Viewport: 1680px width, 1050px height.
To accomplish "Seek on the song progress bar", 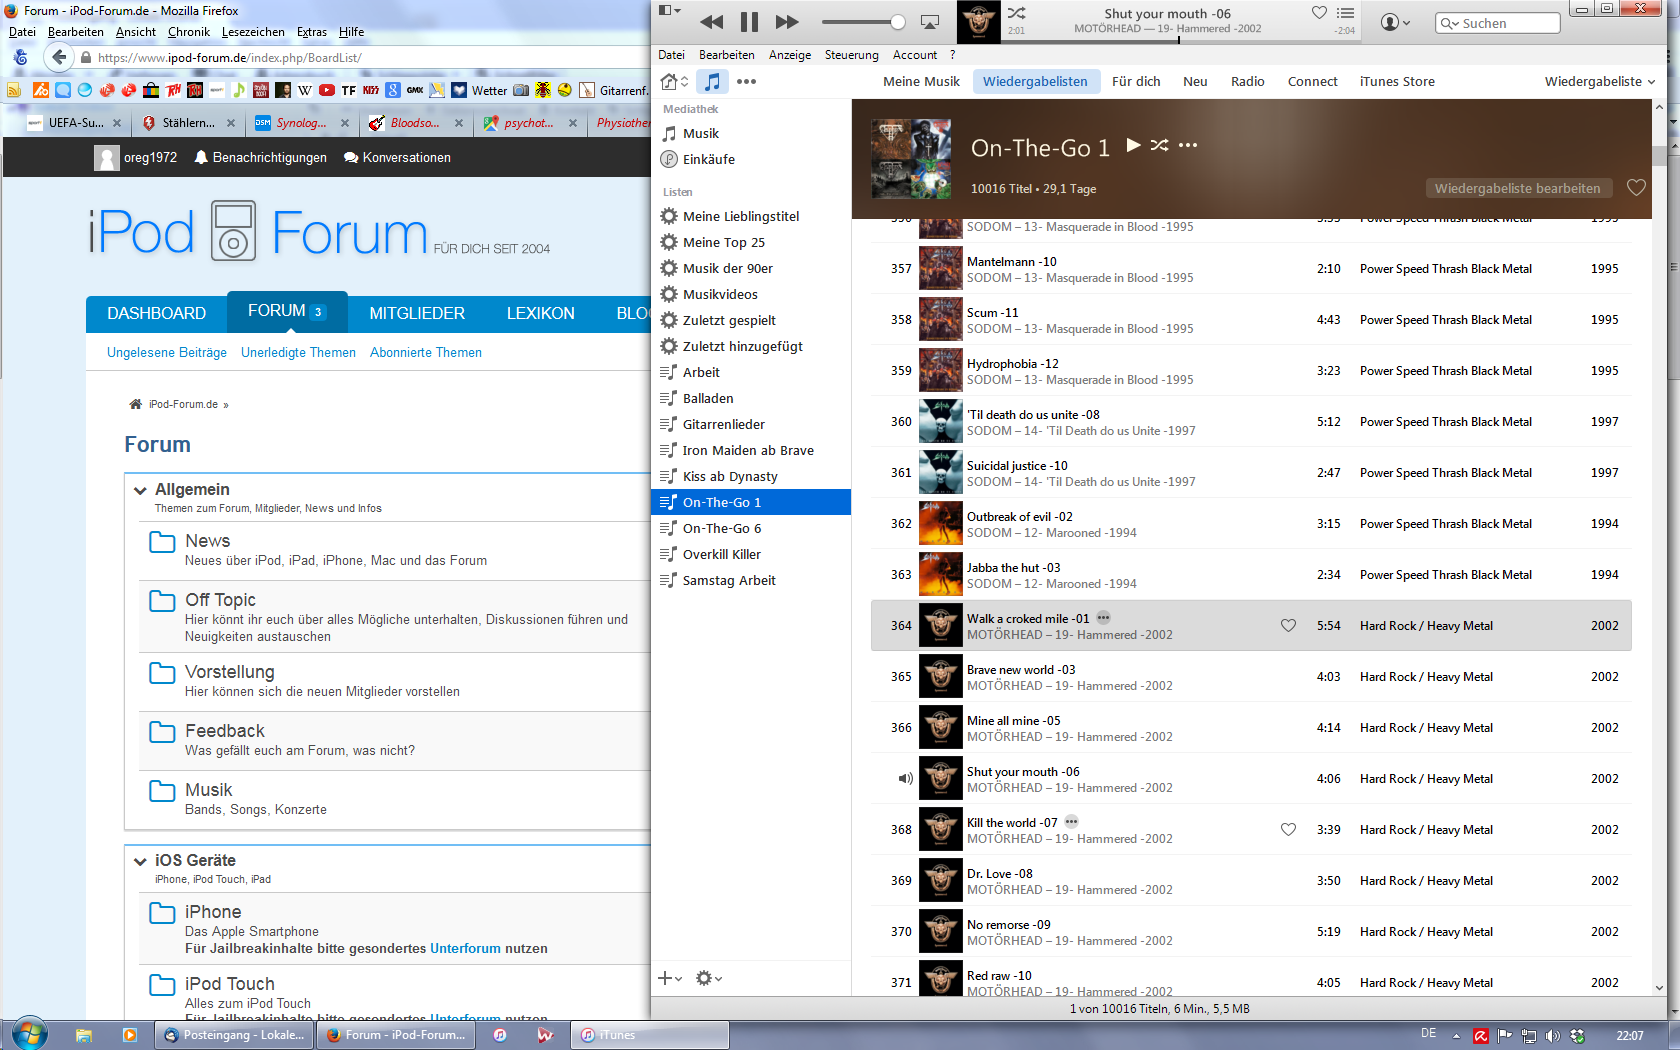I will click(x=1179, y=40).
